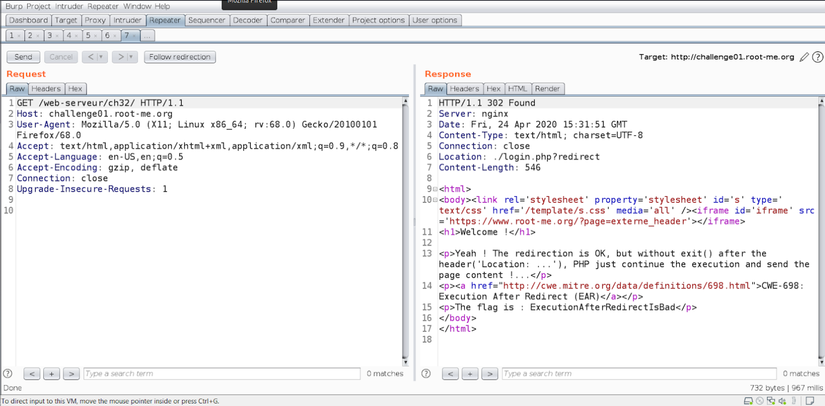
Task: Select the response Render tab
Action: 548,89
